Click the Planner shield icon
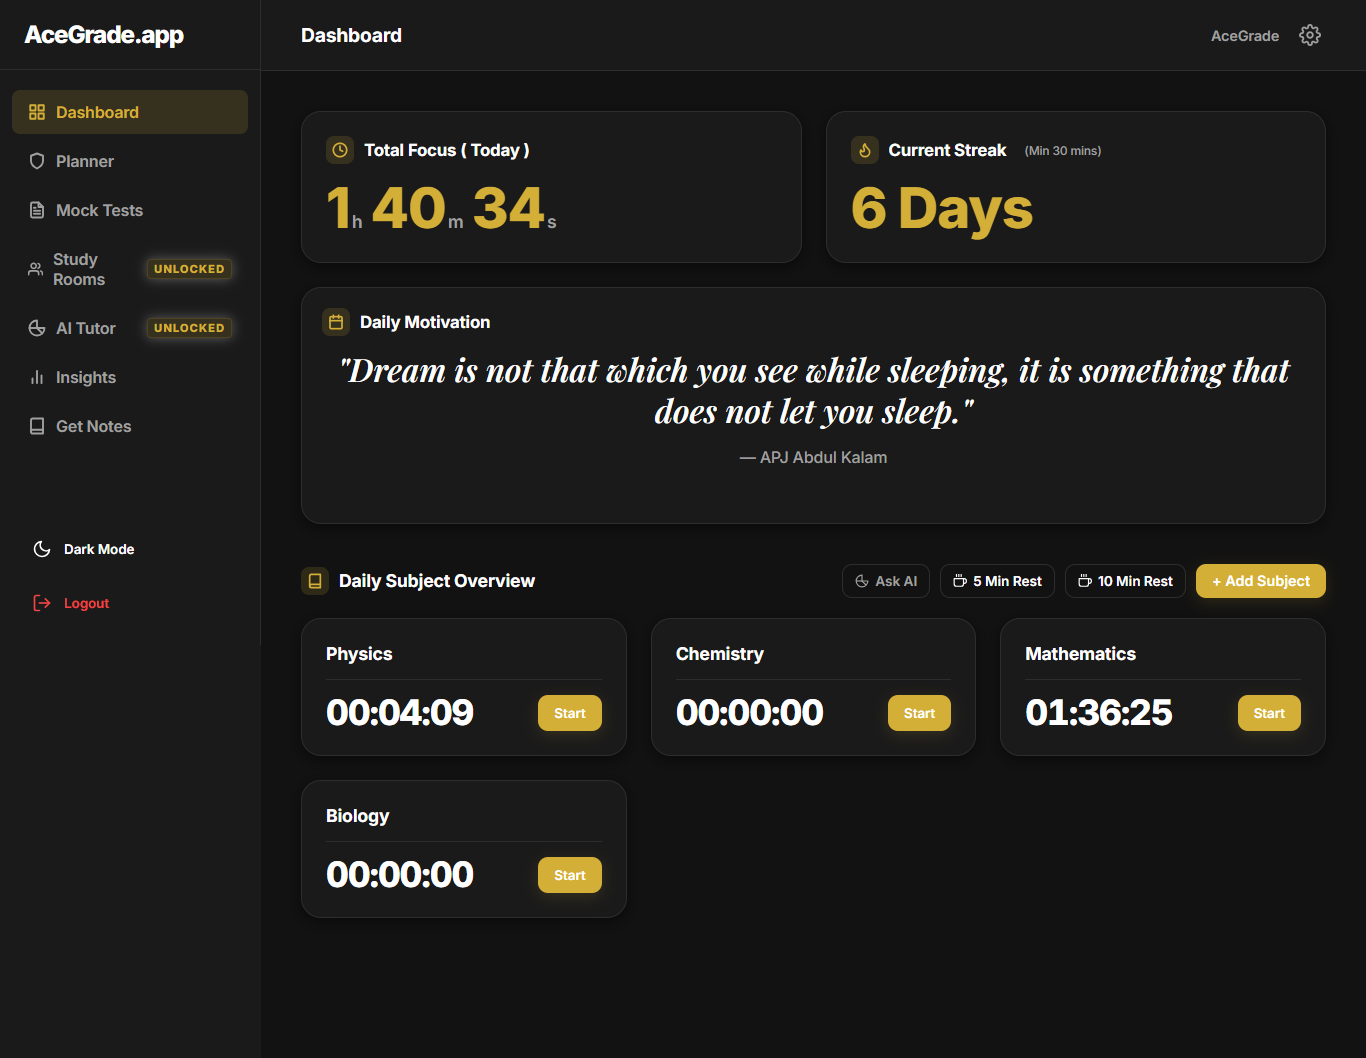The image size is (1366, 1058). (37, 161)
